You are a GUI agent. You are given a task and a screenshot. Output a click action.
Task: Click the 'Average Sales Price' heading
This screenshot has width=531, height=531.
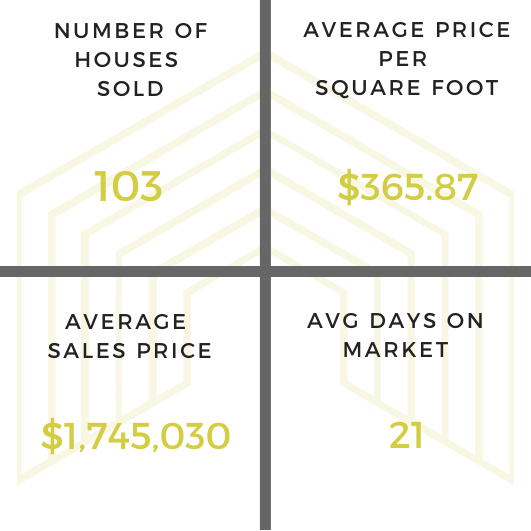pos(130,336)
